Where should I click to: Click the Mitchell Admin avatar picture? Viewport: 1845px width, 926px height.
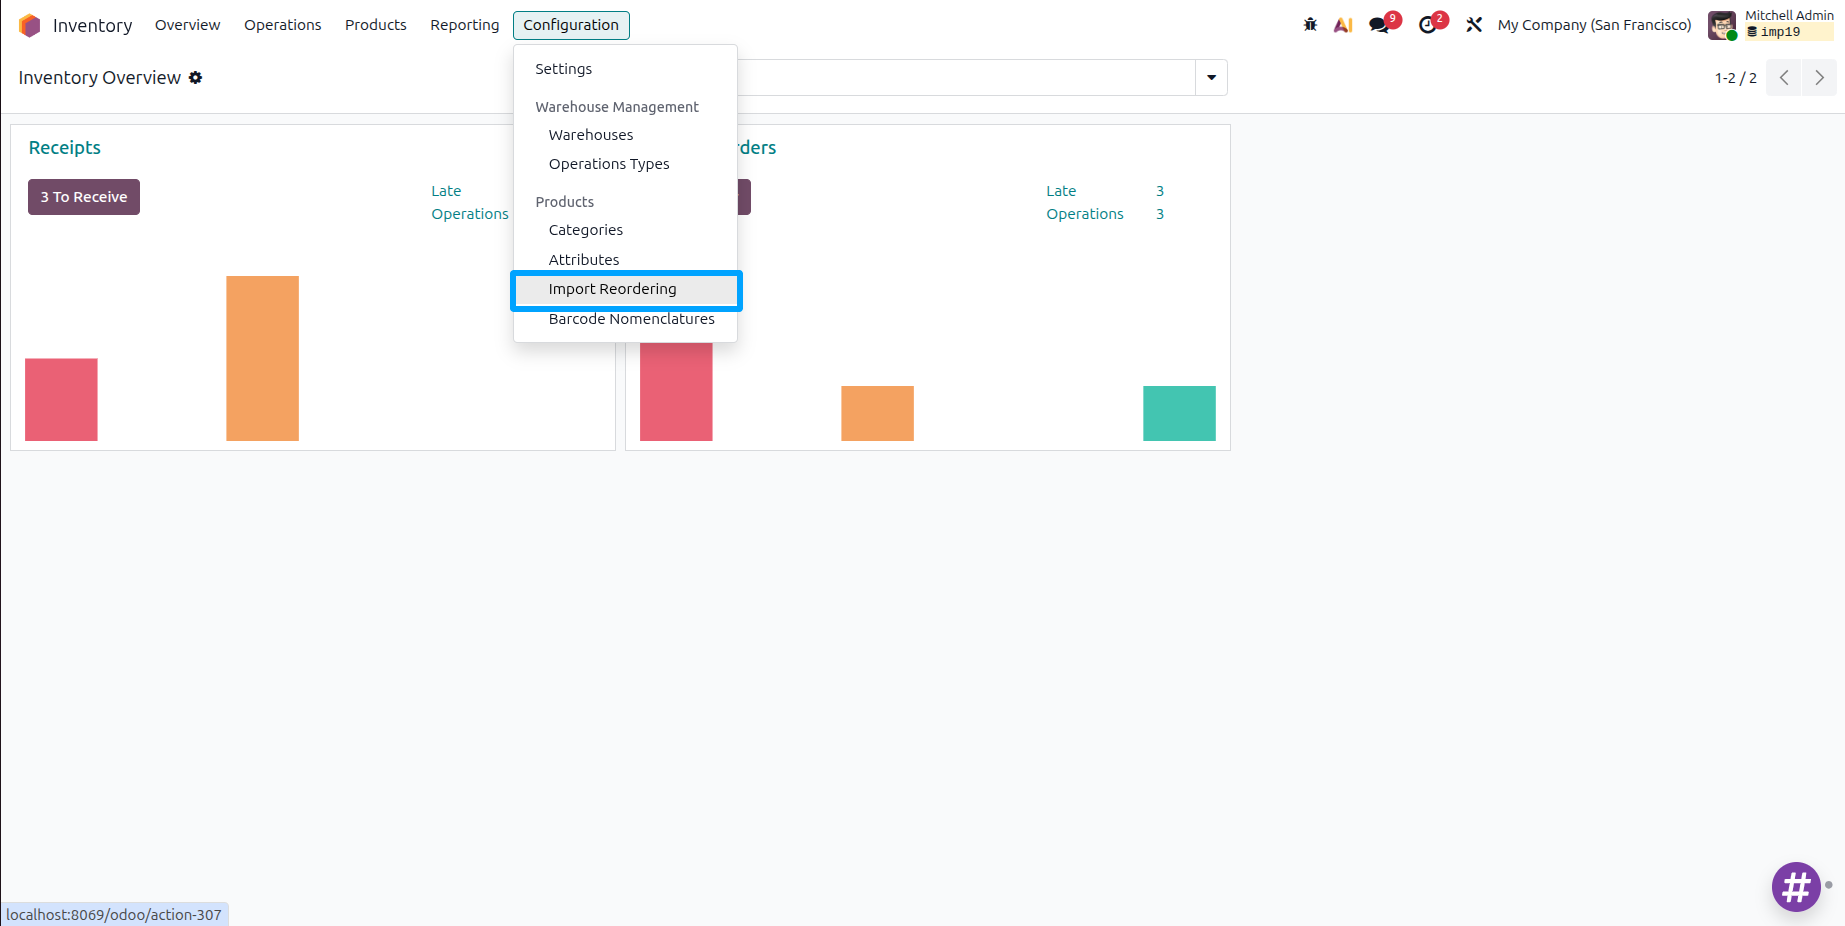point(1722,25)
